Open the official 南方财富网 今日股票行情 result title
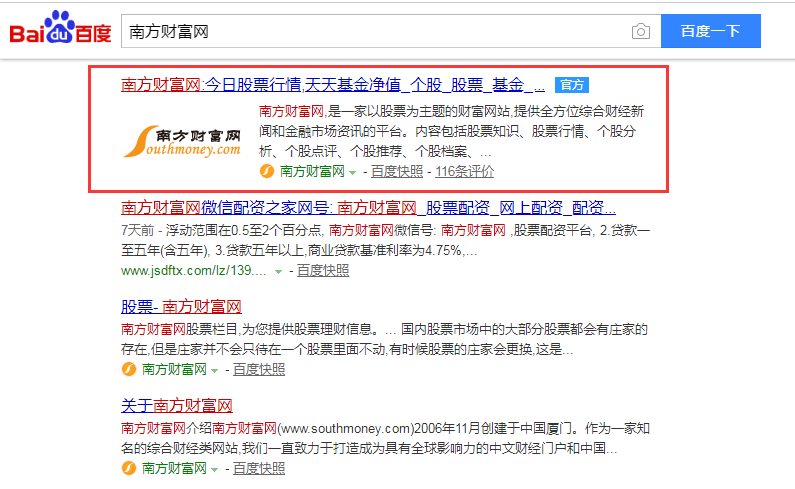This screenshot has height=489, width=795. (333, 85)
